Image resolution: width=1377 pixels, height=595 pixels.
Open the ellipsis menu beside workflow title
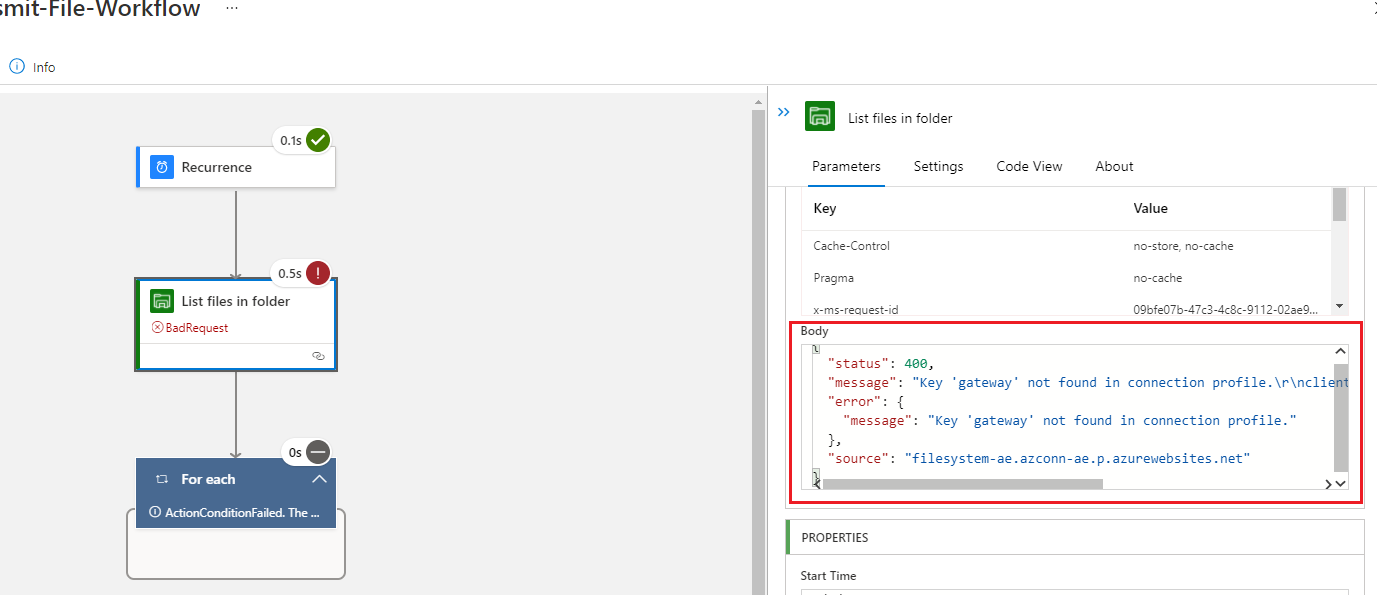pyautogui.click(x=232, y=8)
